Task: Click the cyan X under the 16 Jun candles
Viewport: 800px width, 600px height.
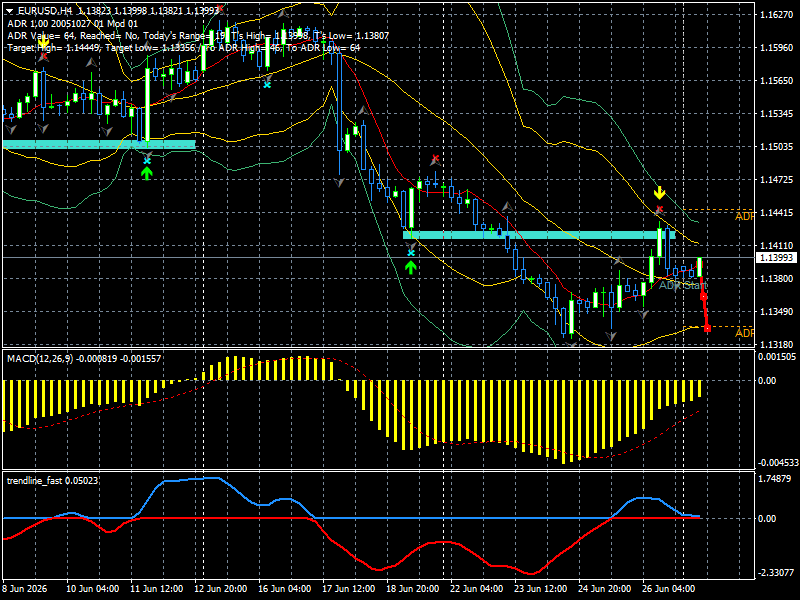Action: coord(267,85)
